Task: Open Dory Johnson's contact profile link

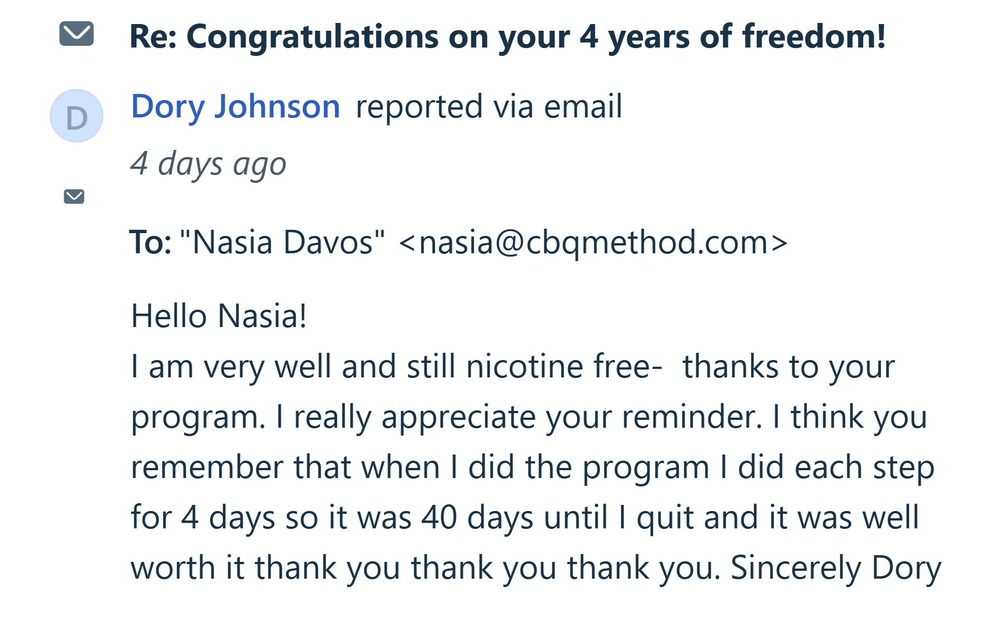Action: click(235, 106)
